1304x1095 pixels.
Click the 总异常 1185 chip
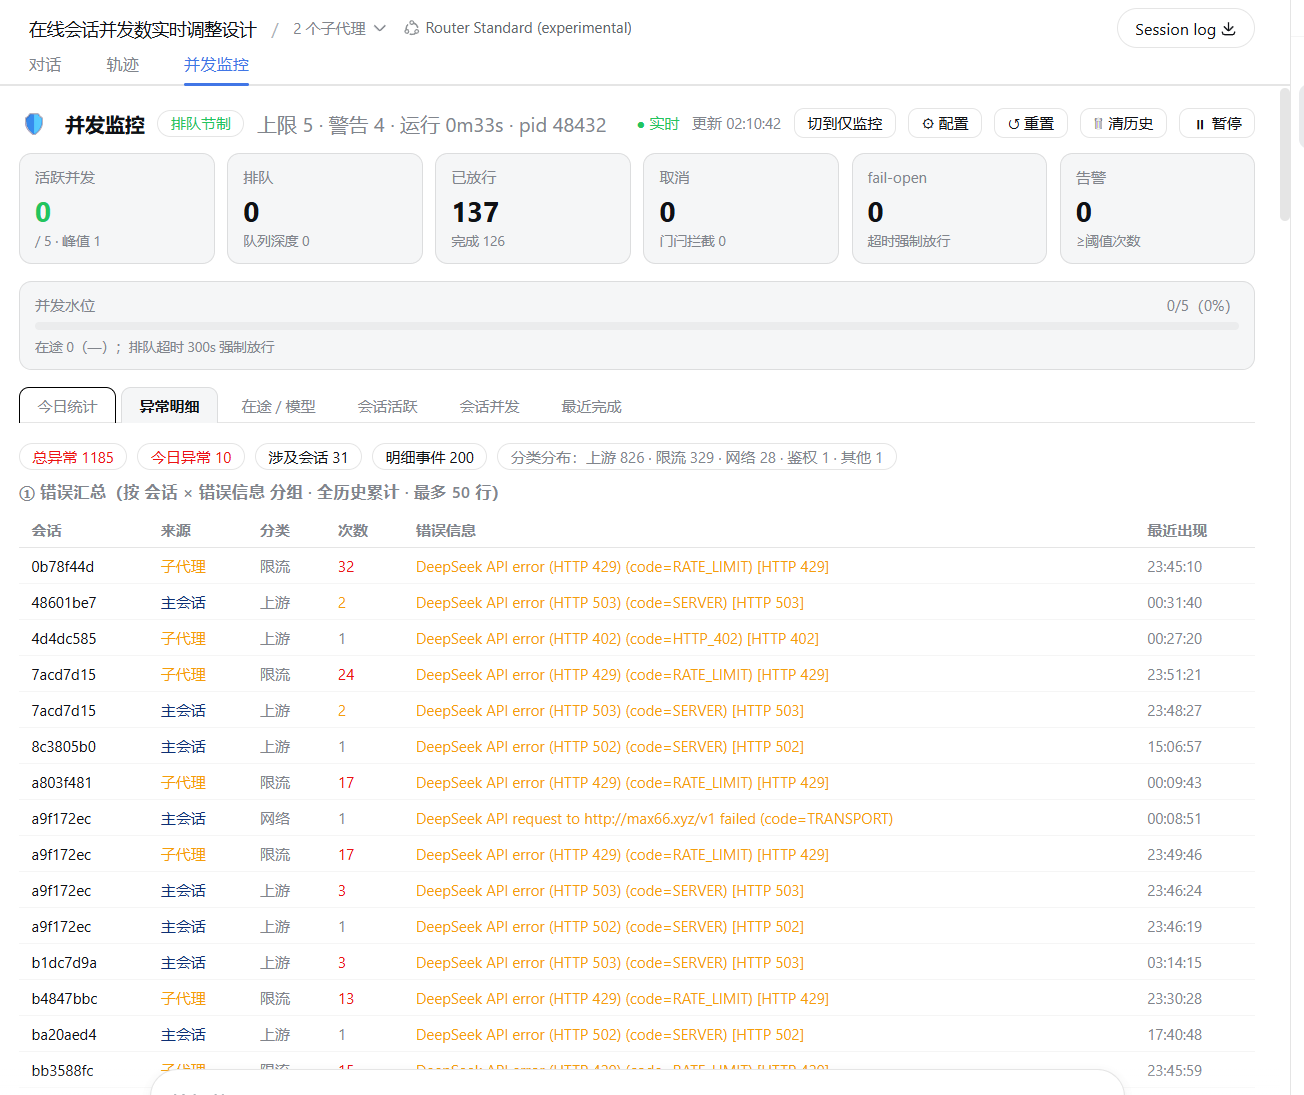click(73, 457)
